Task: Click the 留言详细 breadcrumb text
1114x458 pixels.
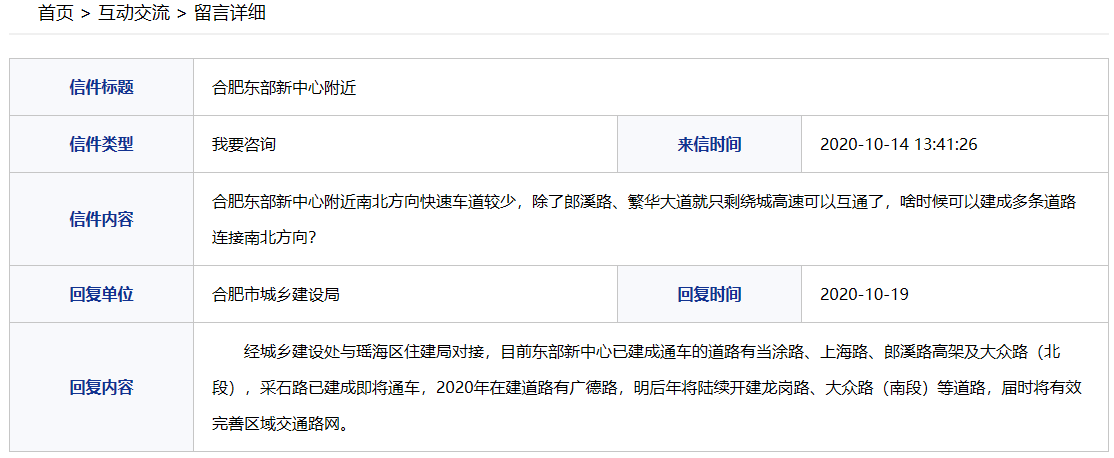Action: click(230, 13)
